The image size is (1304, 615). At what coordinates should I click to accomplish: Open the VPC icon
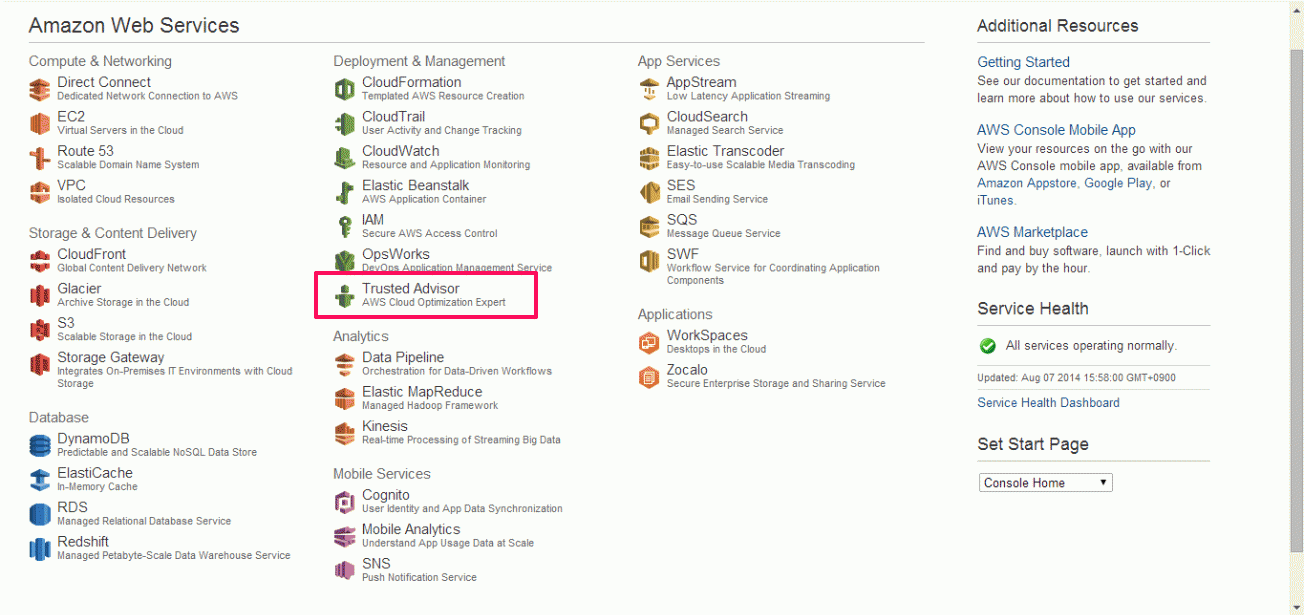pos(40,192)
